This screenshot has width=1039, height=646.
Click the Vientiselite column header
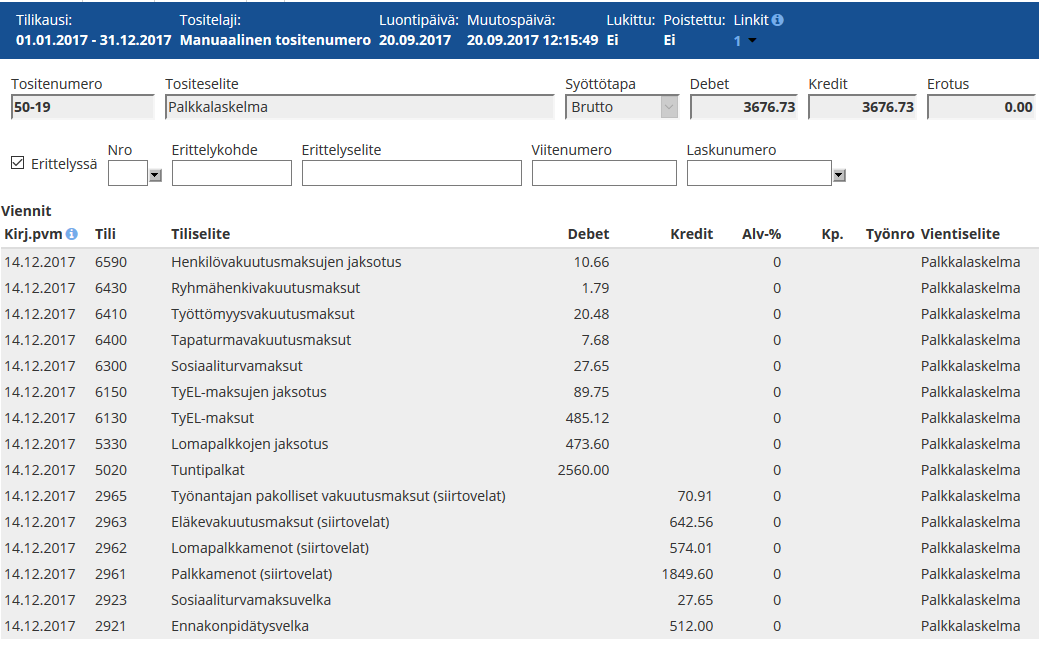click(960, 234)
